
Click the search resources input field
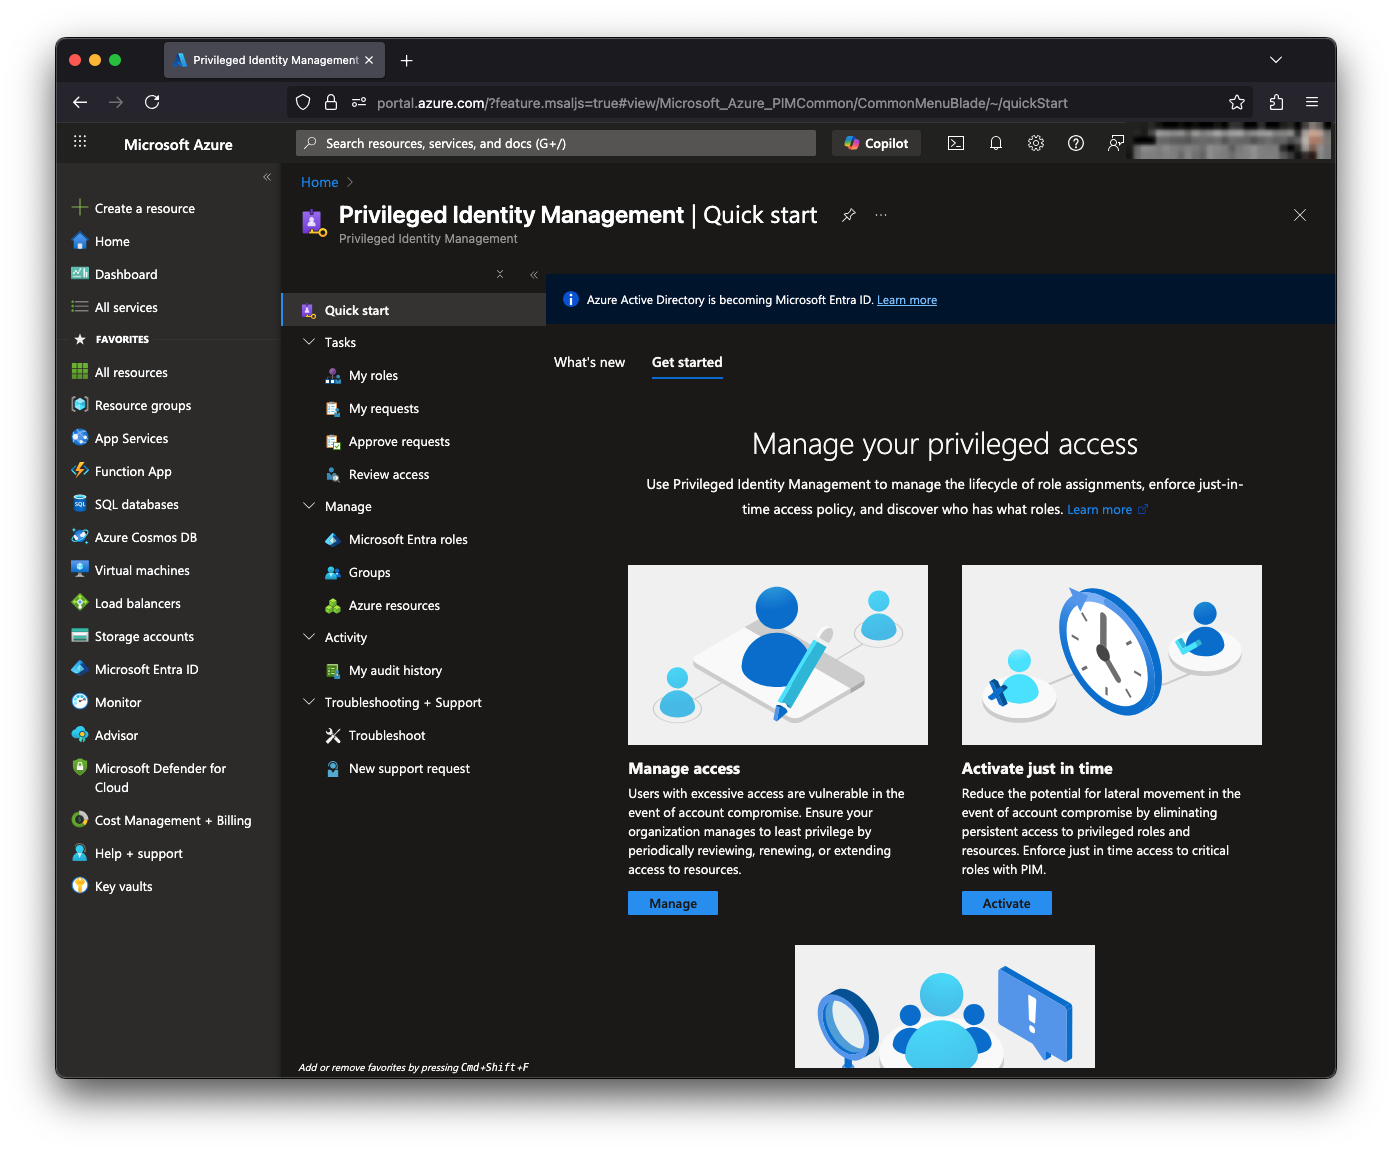click(556, 143)
